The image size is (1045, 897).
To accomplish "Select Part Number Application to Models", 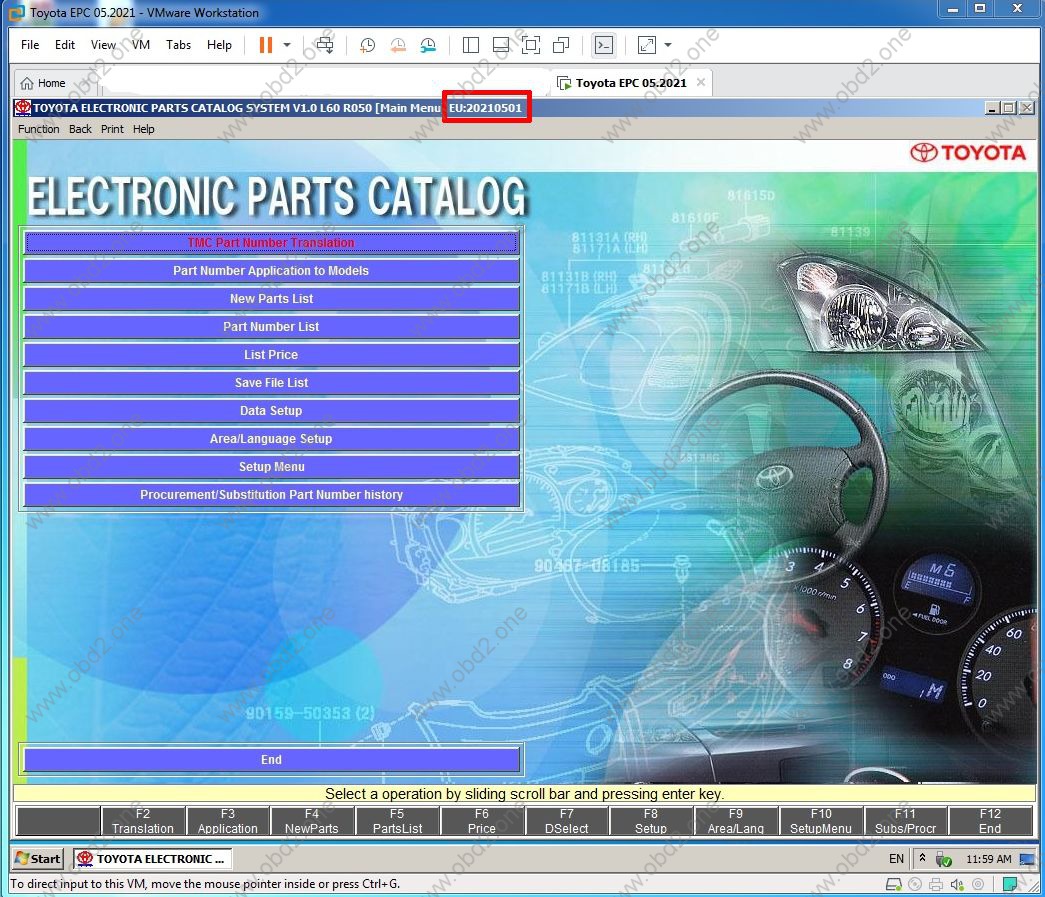I will pos(271,271).
